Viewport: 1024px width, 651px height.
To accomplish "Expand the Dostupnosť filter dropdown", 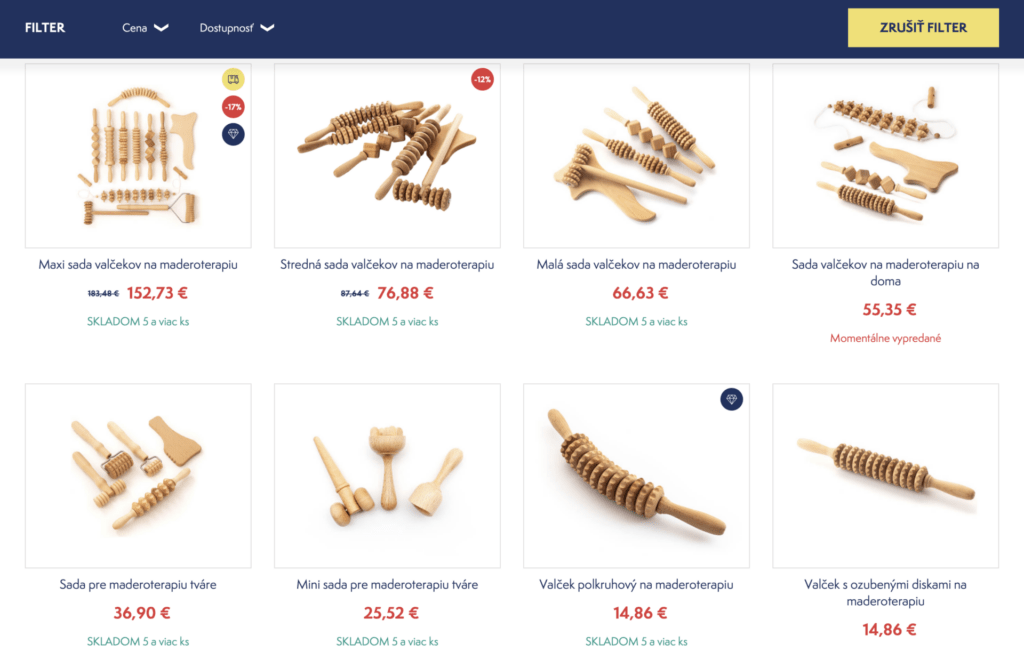I will [x=236, y=28].
